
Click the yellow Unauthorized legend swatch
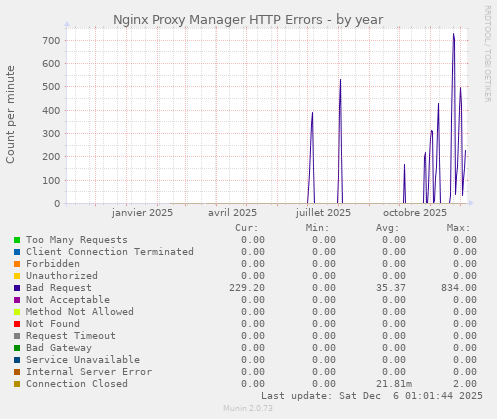[17, 276]
